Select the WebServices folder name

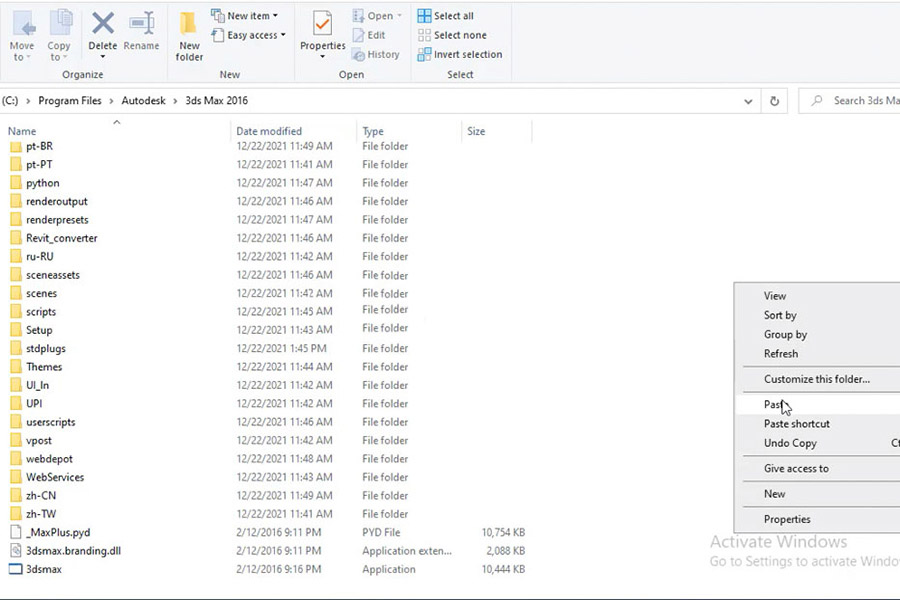pyautogui.click(x=55, y=477)
